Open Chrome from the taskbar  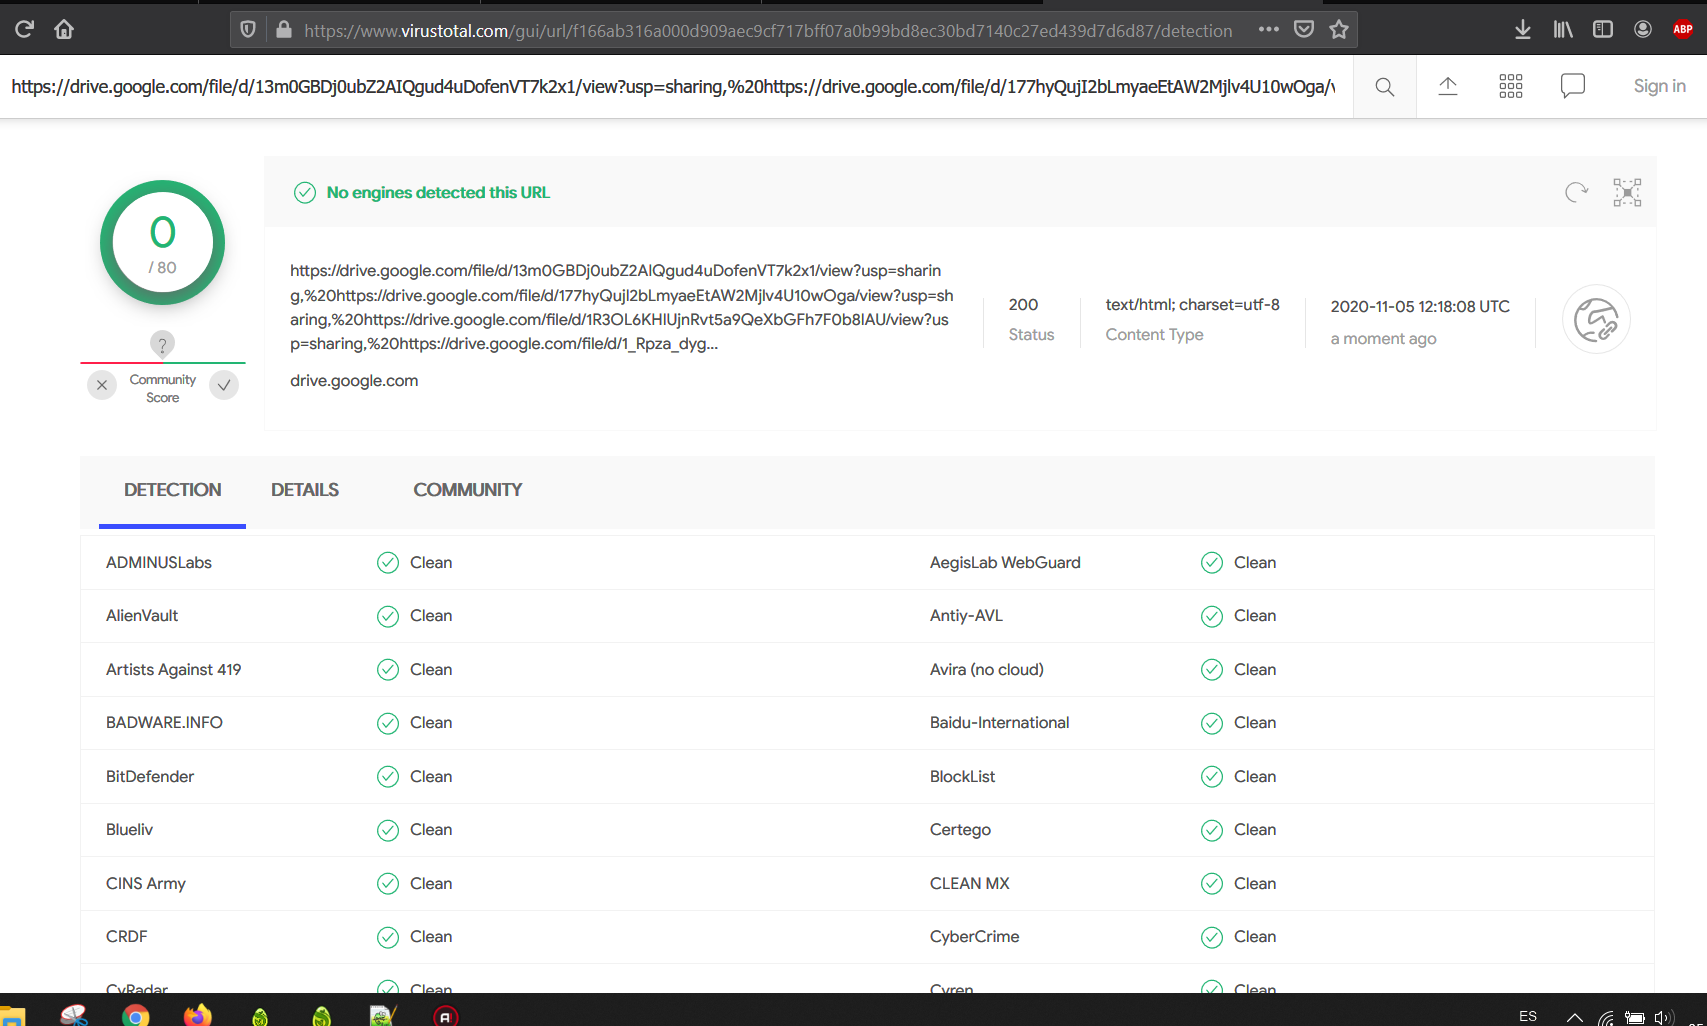pyautogui.click(x=136, y=1016)
